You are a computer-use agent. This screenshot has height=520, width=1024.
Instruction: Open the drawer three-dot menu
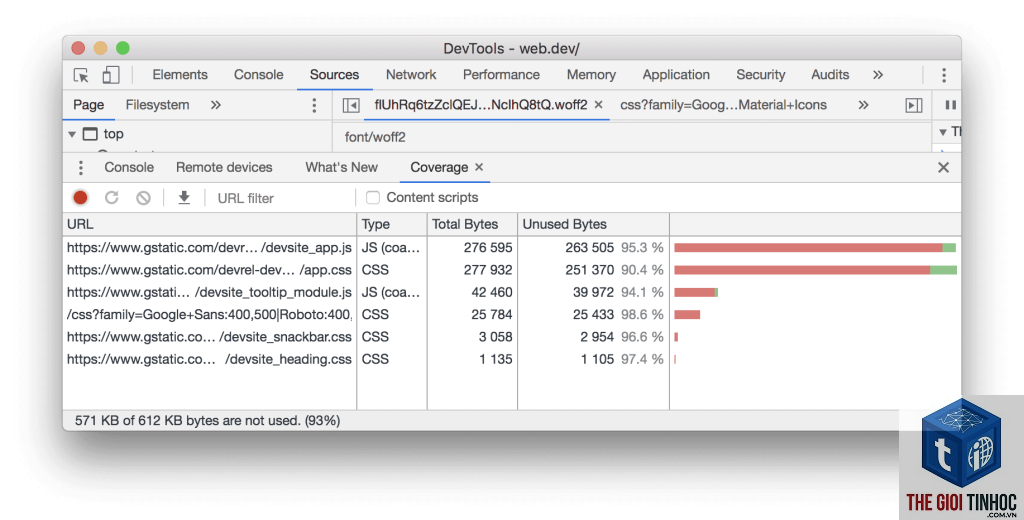pos(81,168)
